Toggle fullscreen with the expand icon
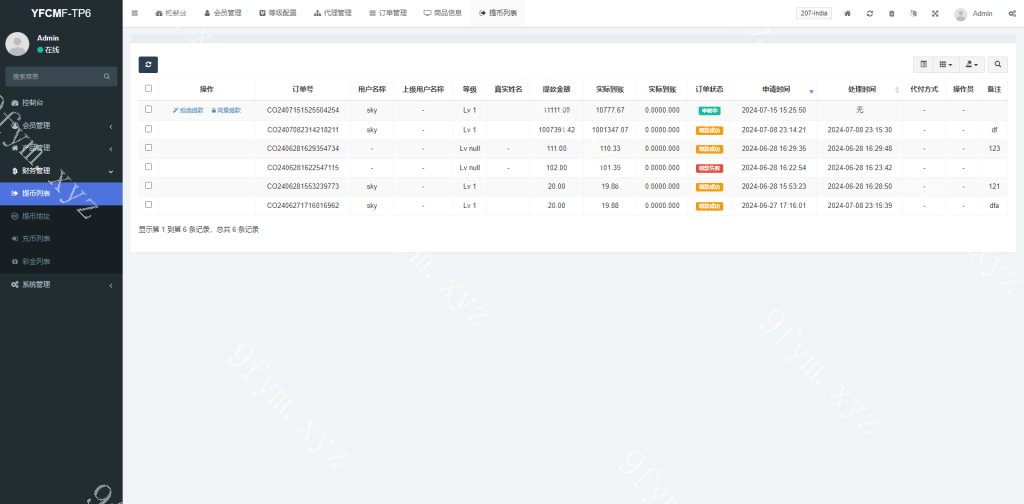The height and width of the screenshot is (504, 1024). point(935,13)
